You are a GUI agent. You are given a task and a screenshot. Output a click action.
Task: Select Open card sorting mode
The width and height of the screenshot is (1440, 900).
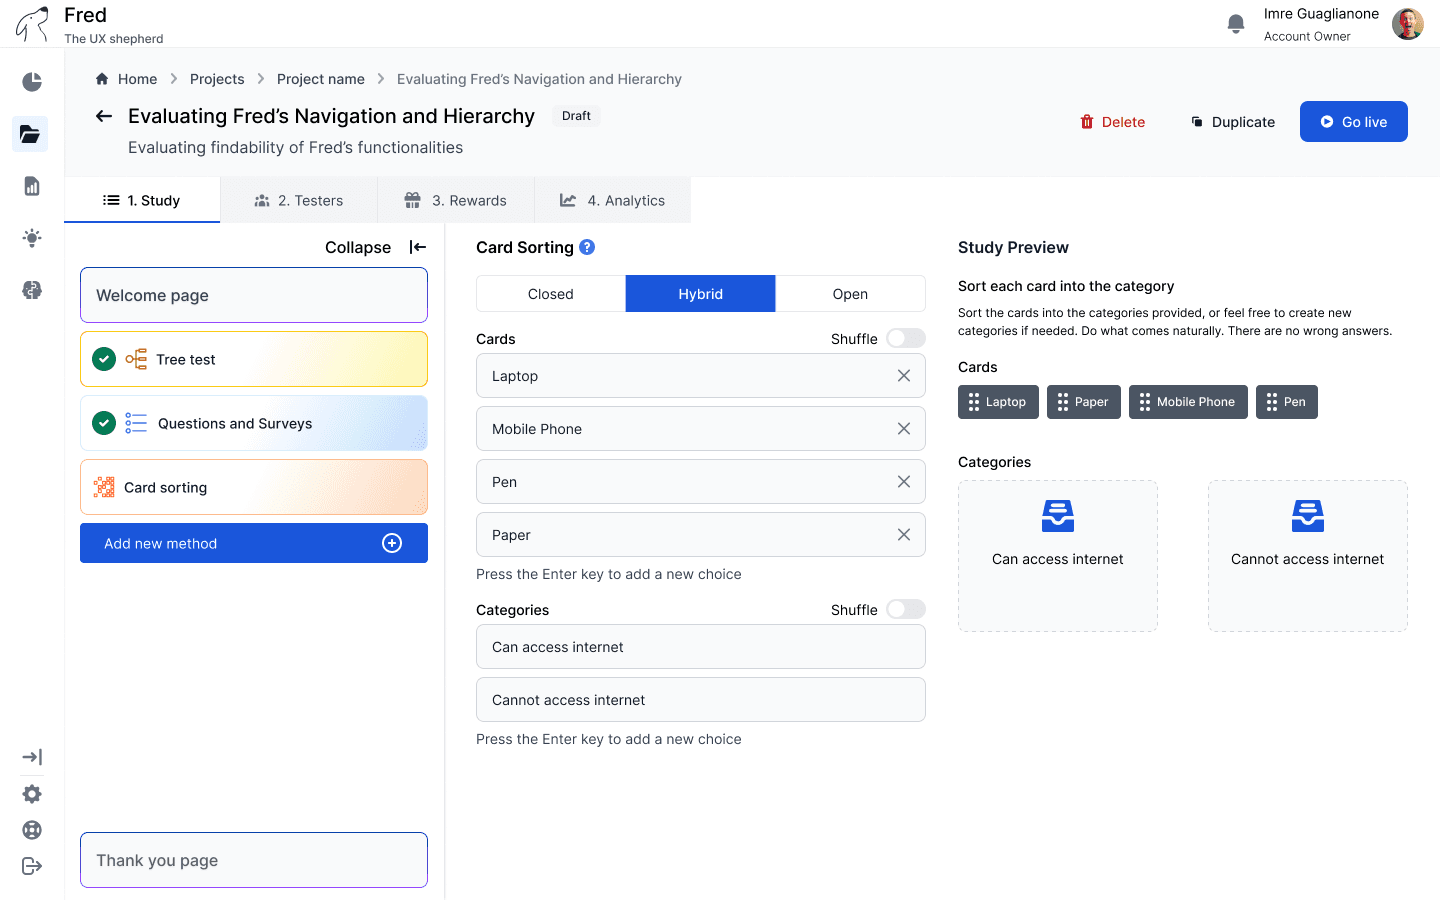[850, 294]
